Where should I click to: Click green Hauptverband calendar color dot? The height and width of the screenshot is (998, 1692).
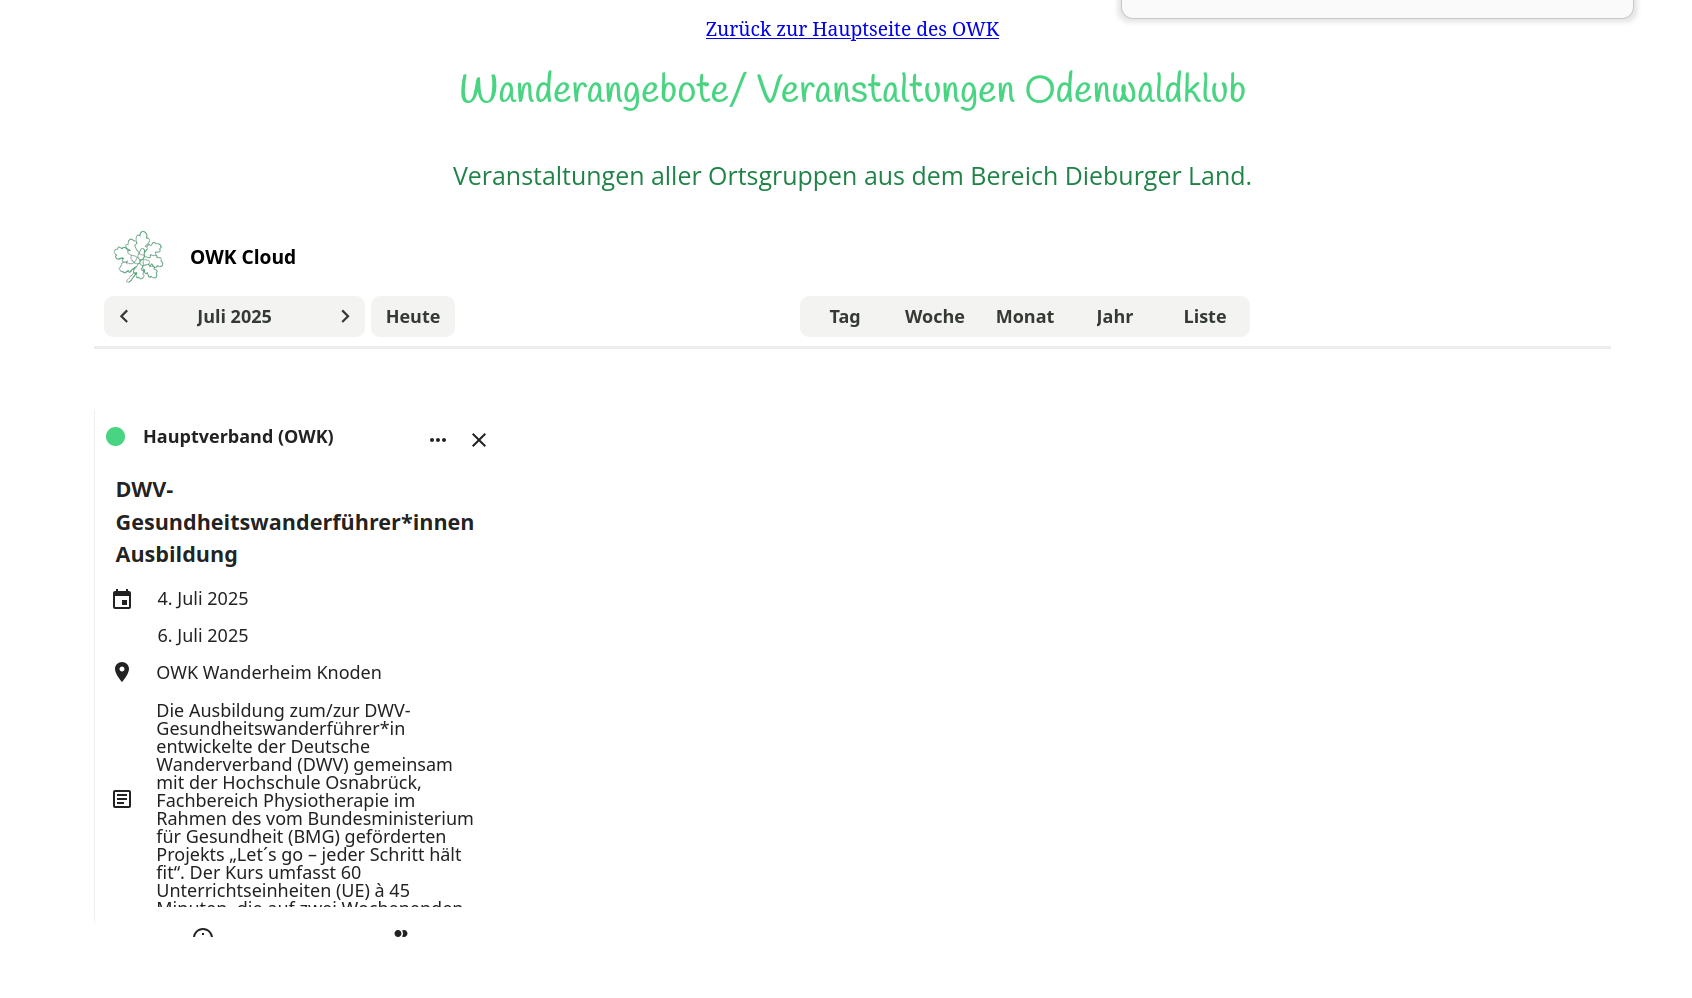coord(116,437)
